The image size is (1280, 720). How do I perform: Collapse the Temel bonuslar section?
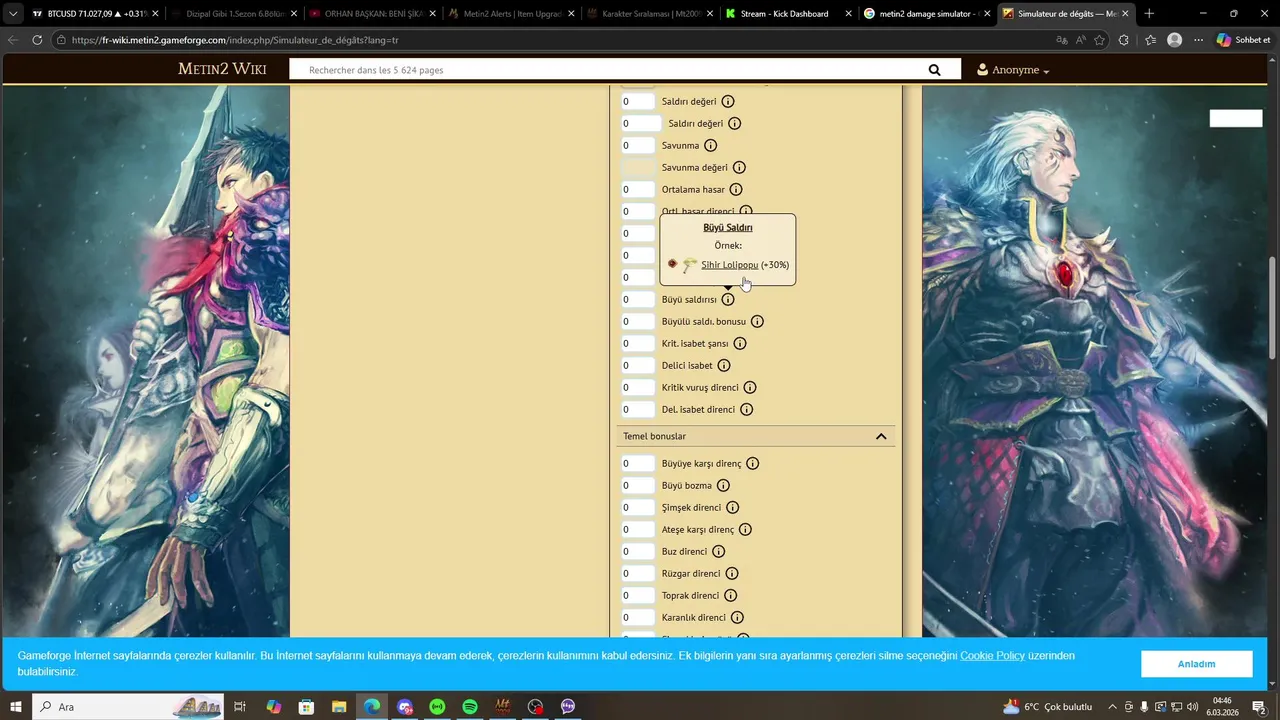coord(881,437)
